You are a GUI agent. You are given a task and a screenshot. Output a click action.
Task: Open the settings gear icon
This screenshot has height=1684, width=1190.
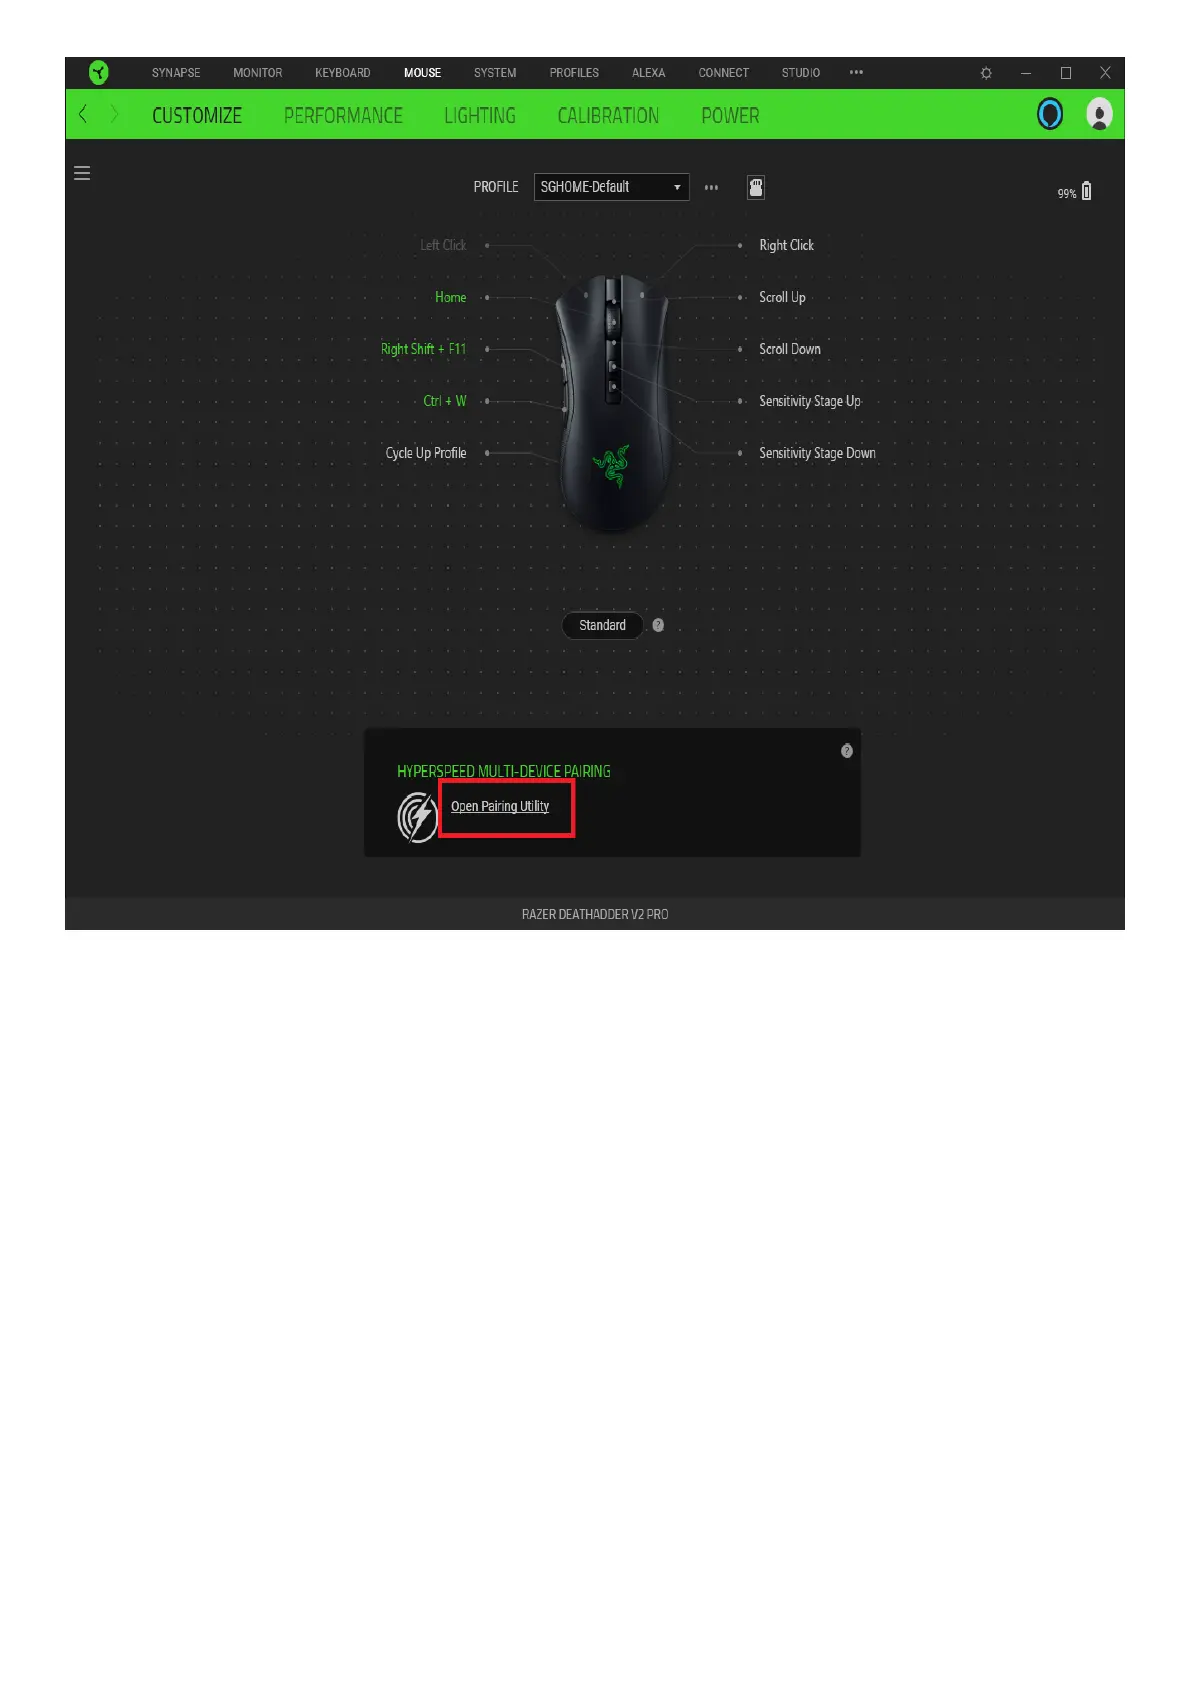[x=986, y=73]
